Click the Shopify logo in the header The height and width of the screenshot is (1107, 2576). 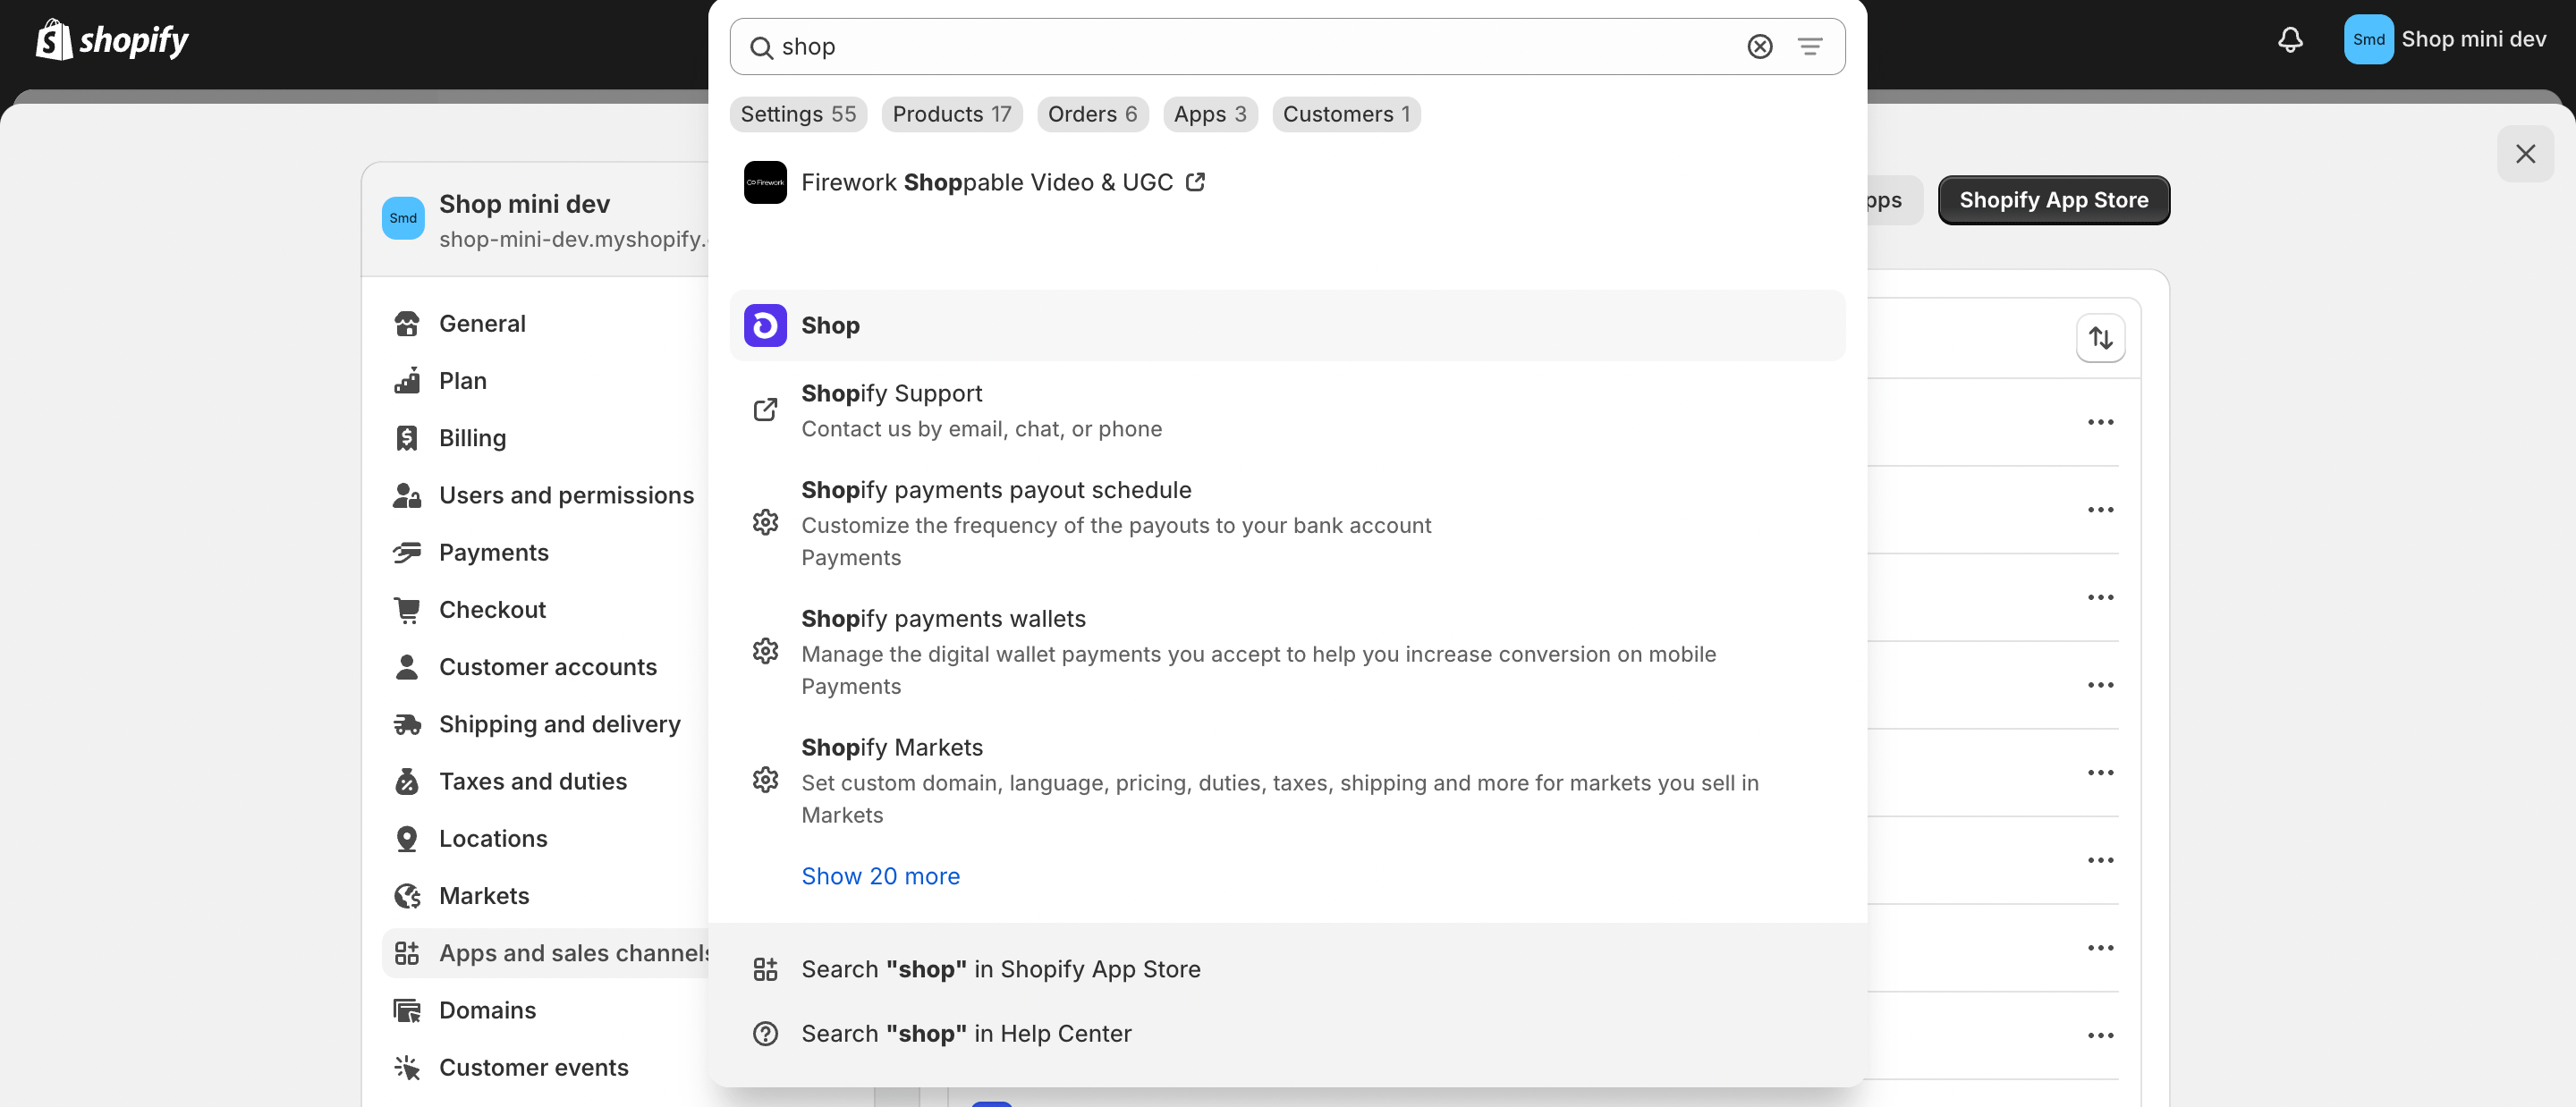[112, 40]
